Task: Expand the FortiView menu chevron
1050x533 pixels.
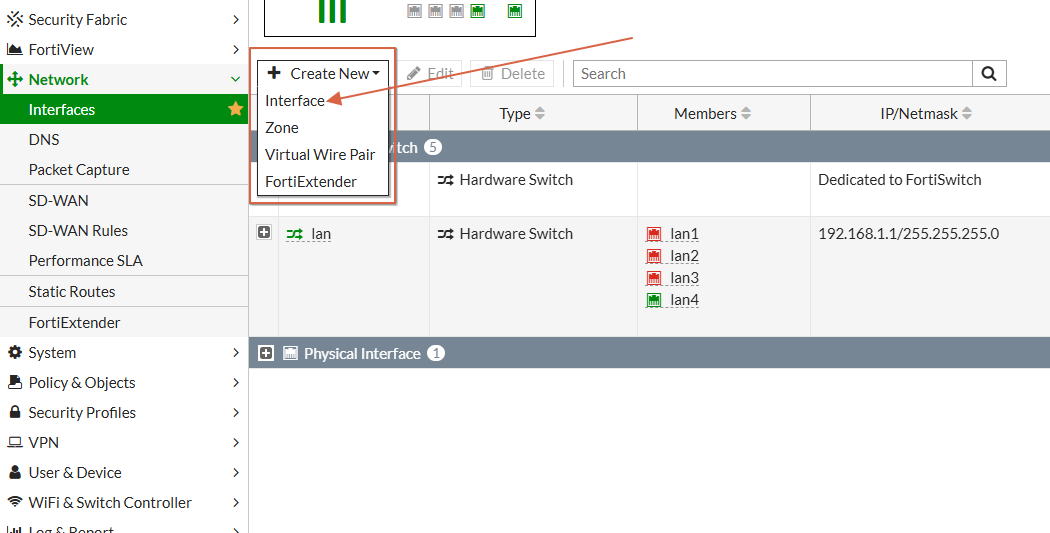Action: pyautogui.click(x=236, y=50)
